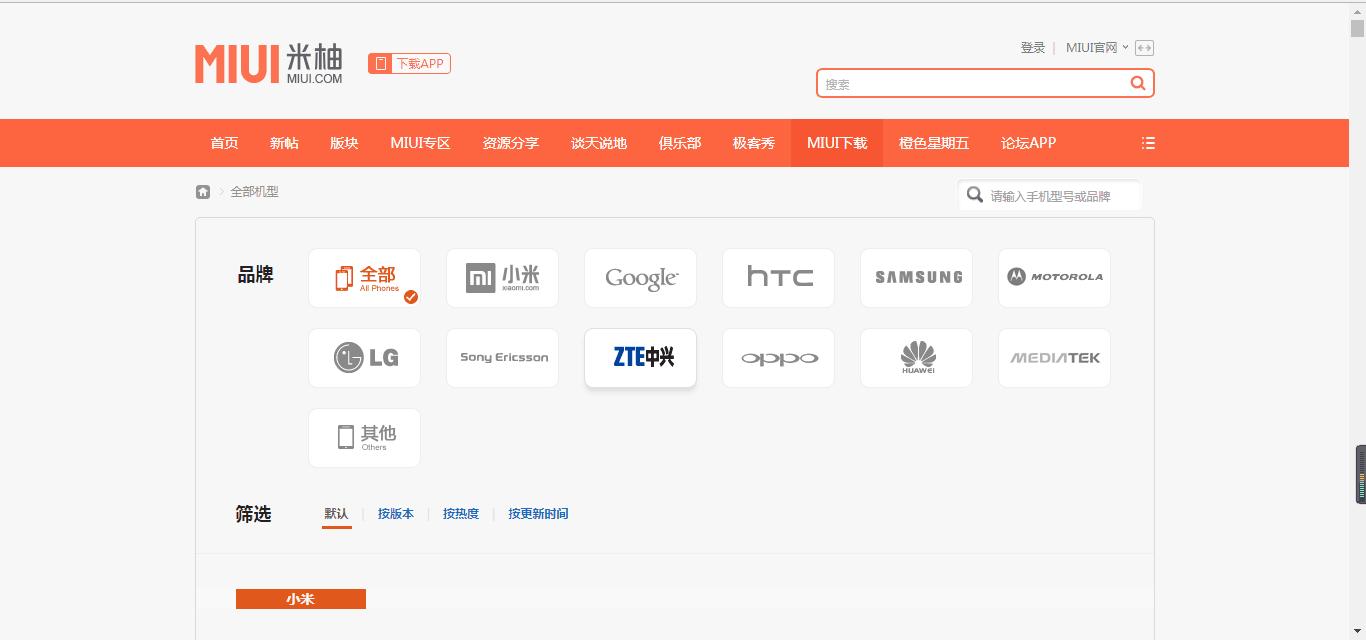The height and width of the screenshot is (640, 1366).
Task: Select the Xiaomi brand logo
Action: pos(501,277)
